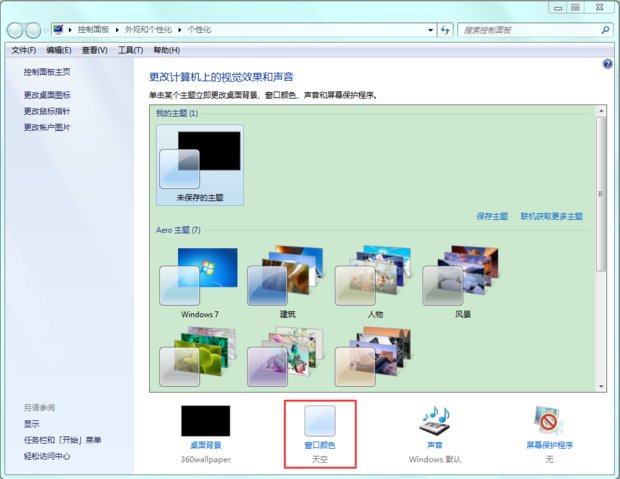Viewport: 620px width, 479px height.
Task: Open Change desktop icons (更改桌面图标)
Action: 47,95
